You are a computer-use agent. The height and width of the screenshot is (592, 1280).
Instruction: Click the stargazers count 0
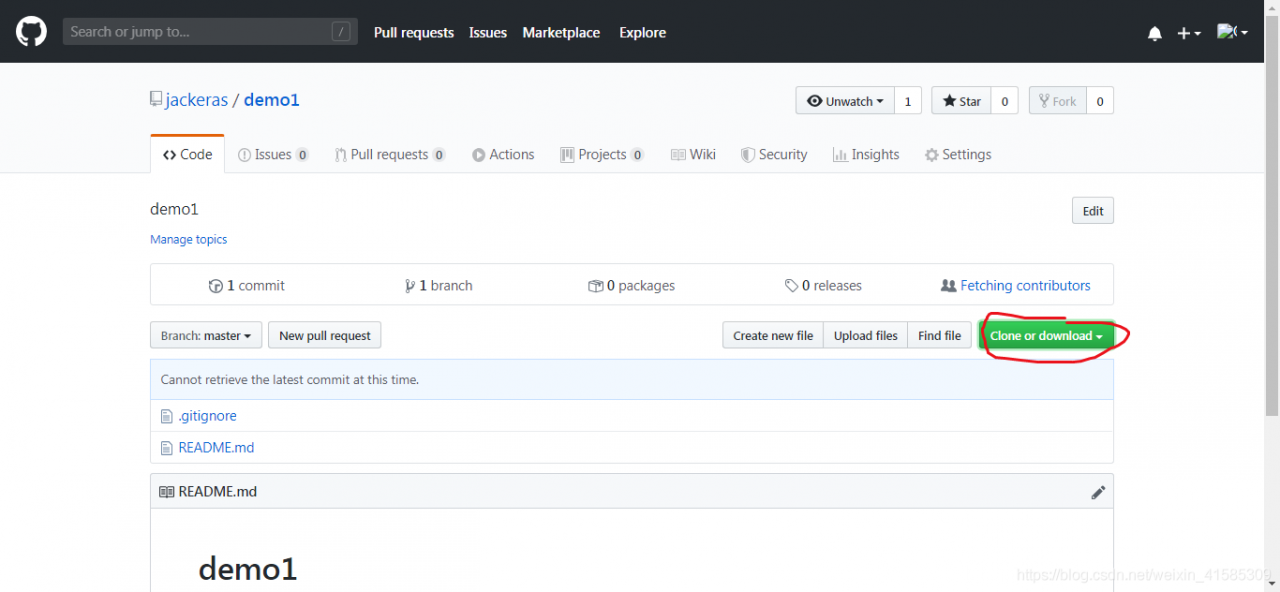click(1004, 101)
